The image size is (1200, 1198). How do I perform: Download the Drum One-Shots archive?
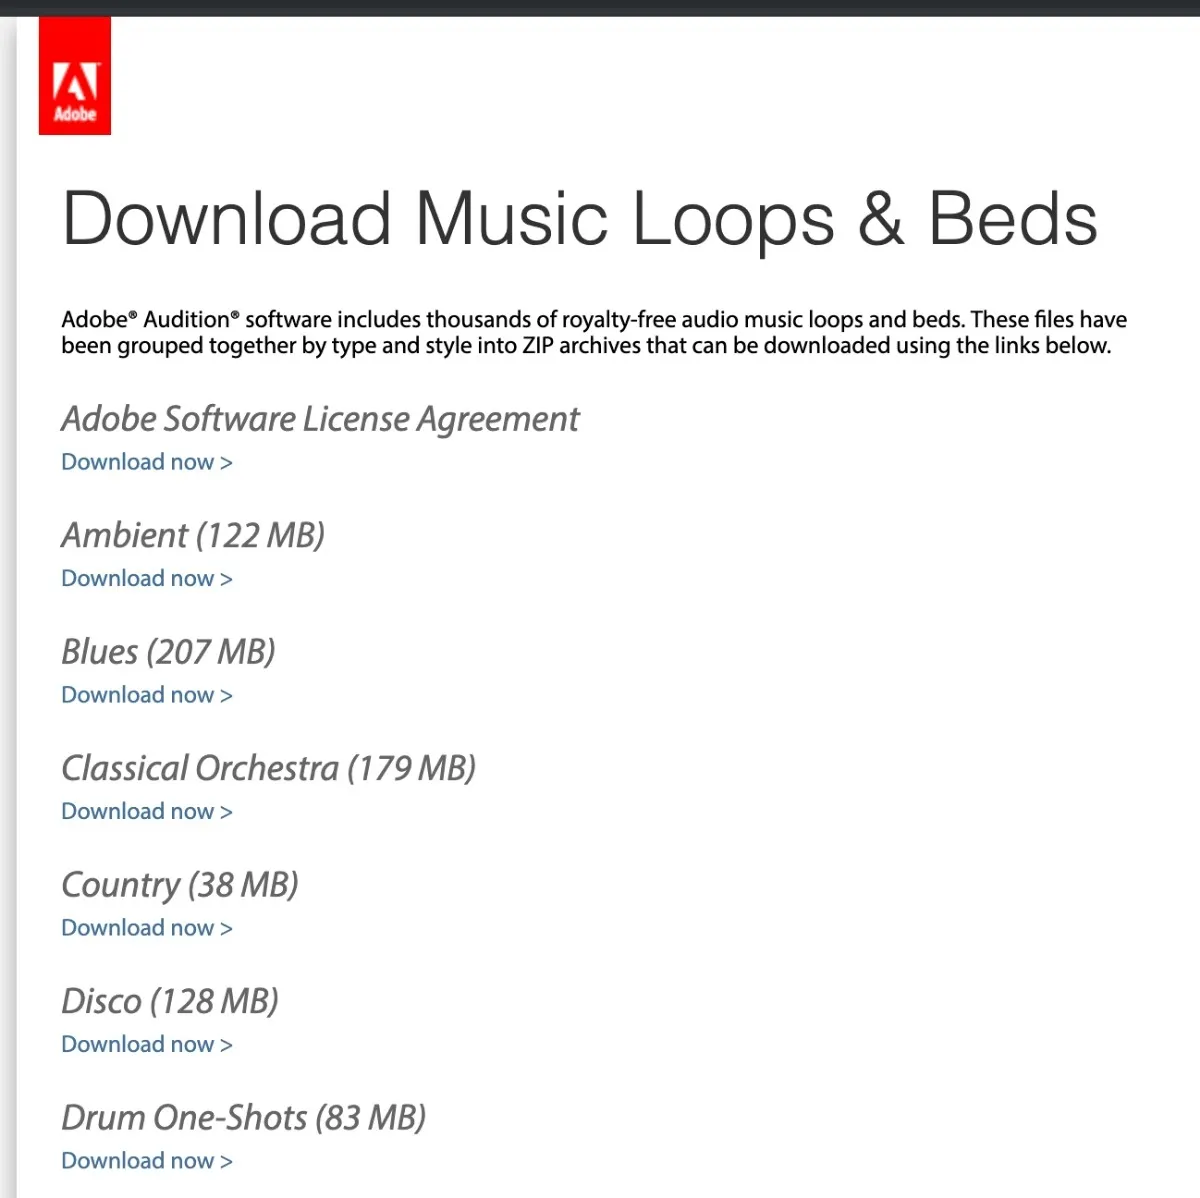(x=146, y=1160)
